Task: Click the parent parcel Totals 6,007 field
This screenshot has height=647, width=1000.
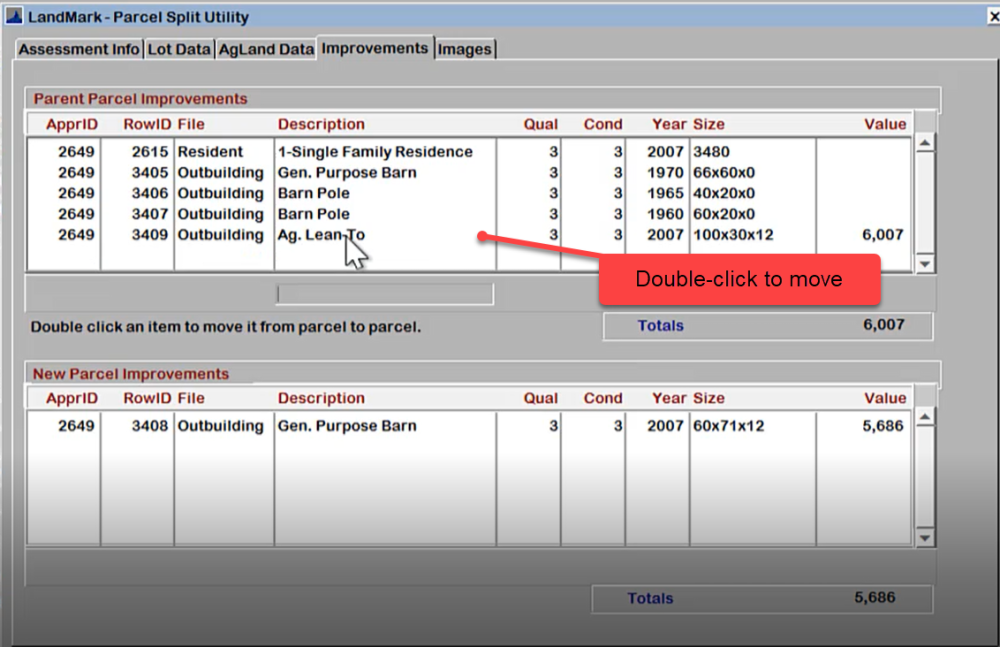Action: click(768, 325)
